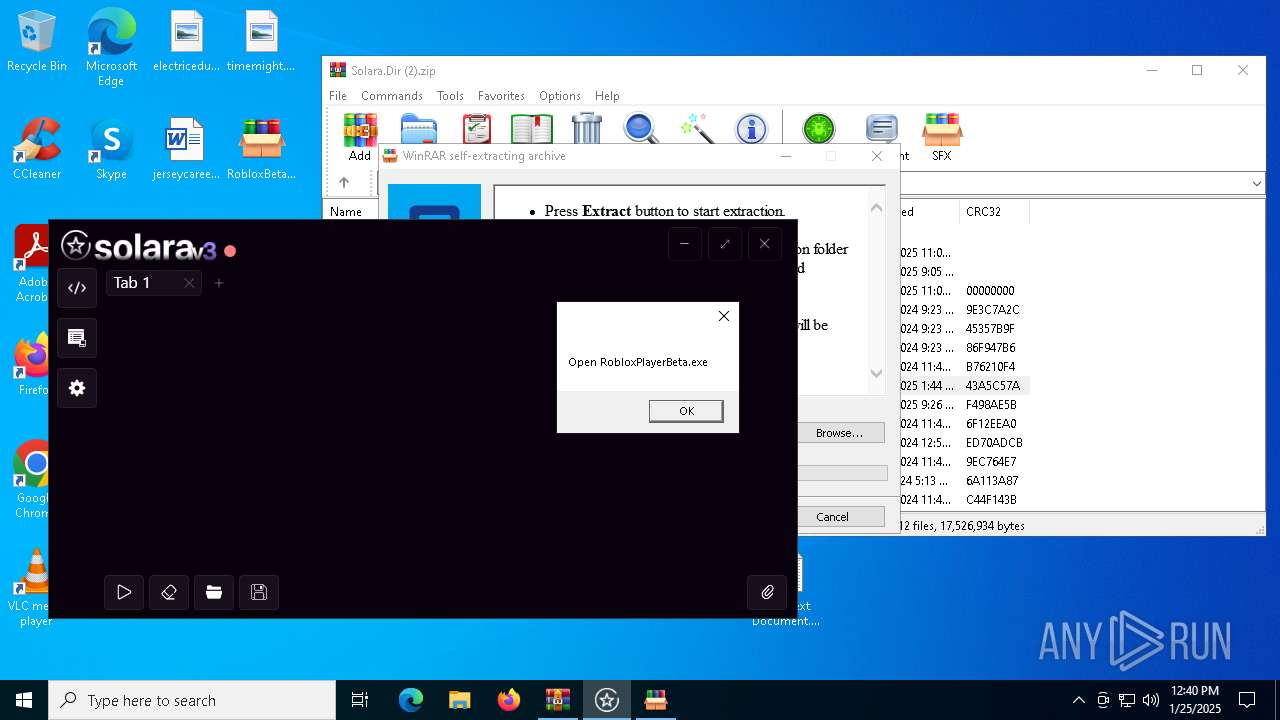Open the RobloxBeta archive on desktop
The image size is (1280, 720).
pos(261,149)
